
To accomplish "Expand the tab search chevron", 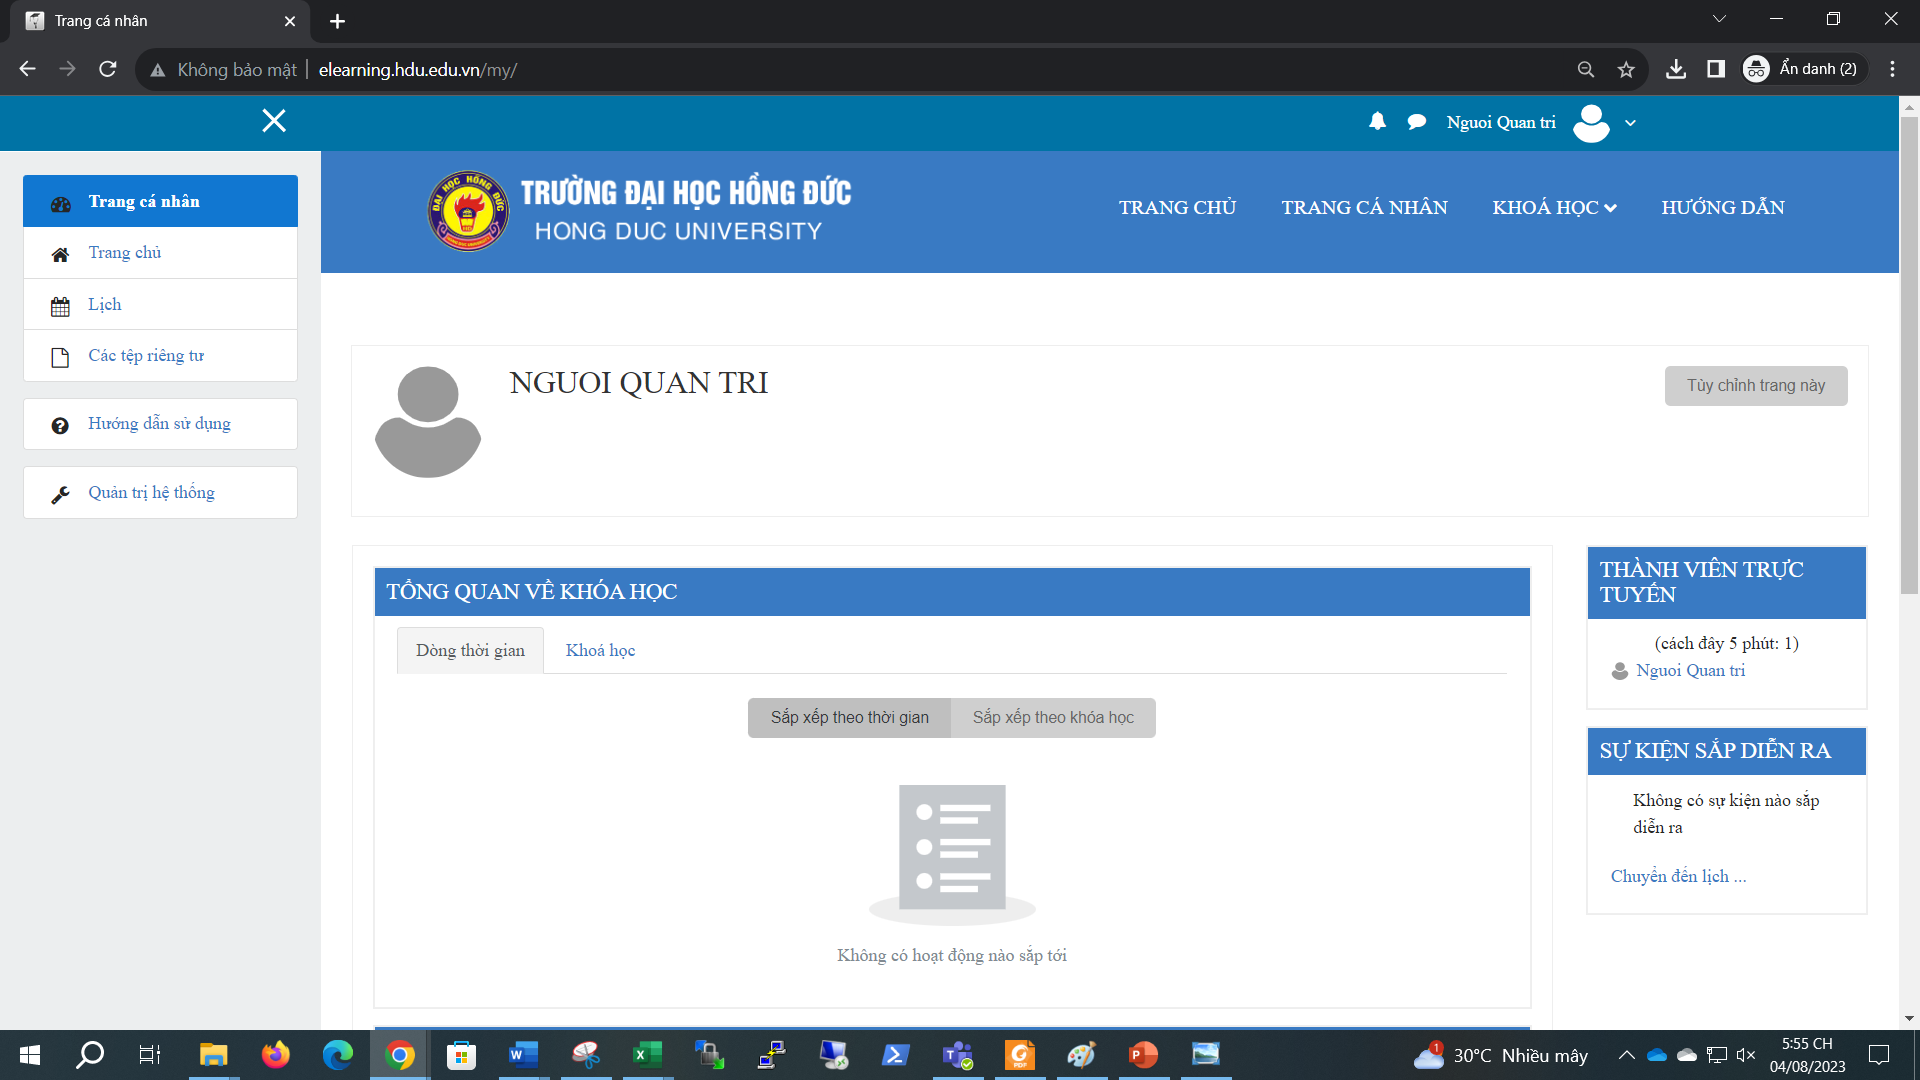I will 1719,19.
